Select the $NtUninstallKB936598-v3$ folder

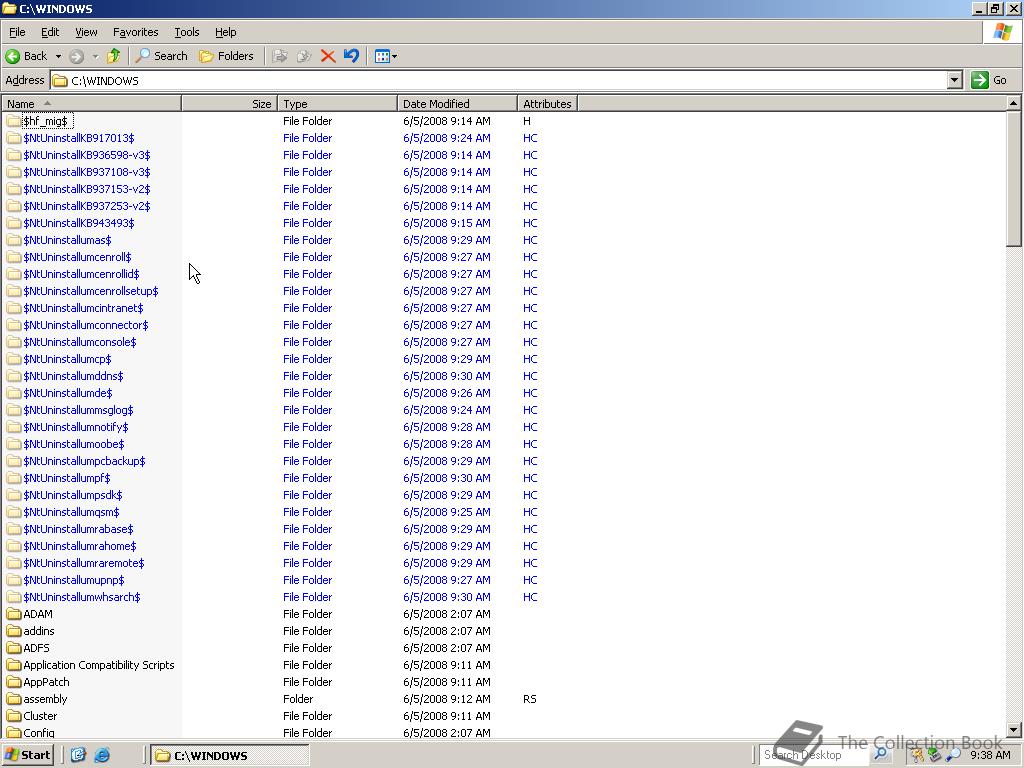click(x=87, y=155)
